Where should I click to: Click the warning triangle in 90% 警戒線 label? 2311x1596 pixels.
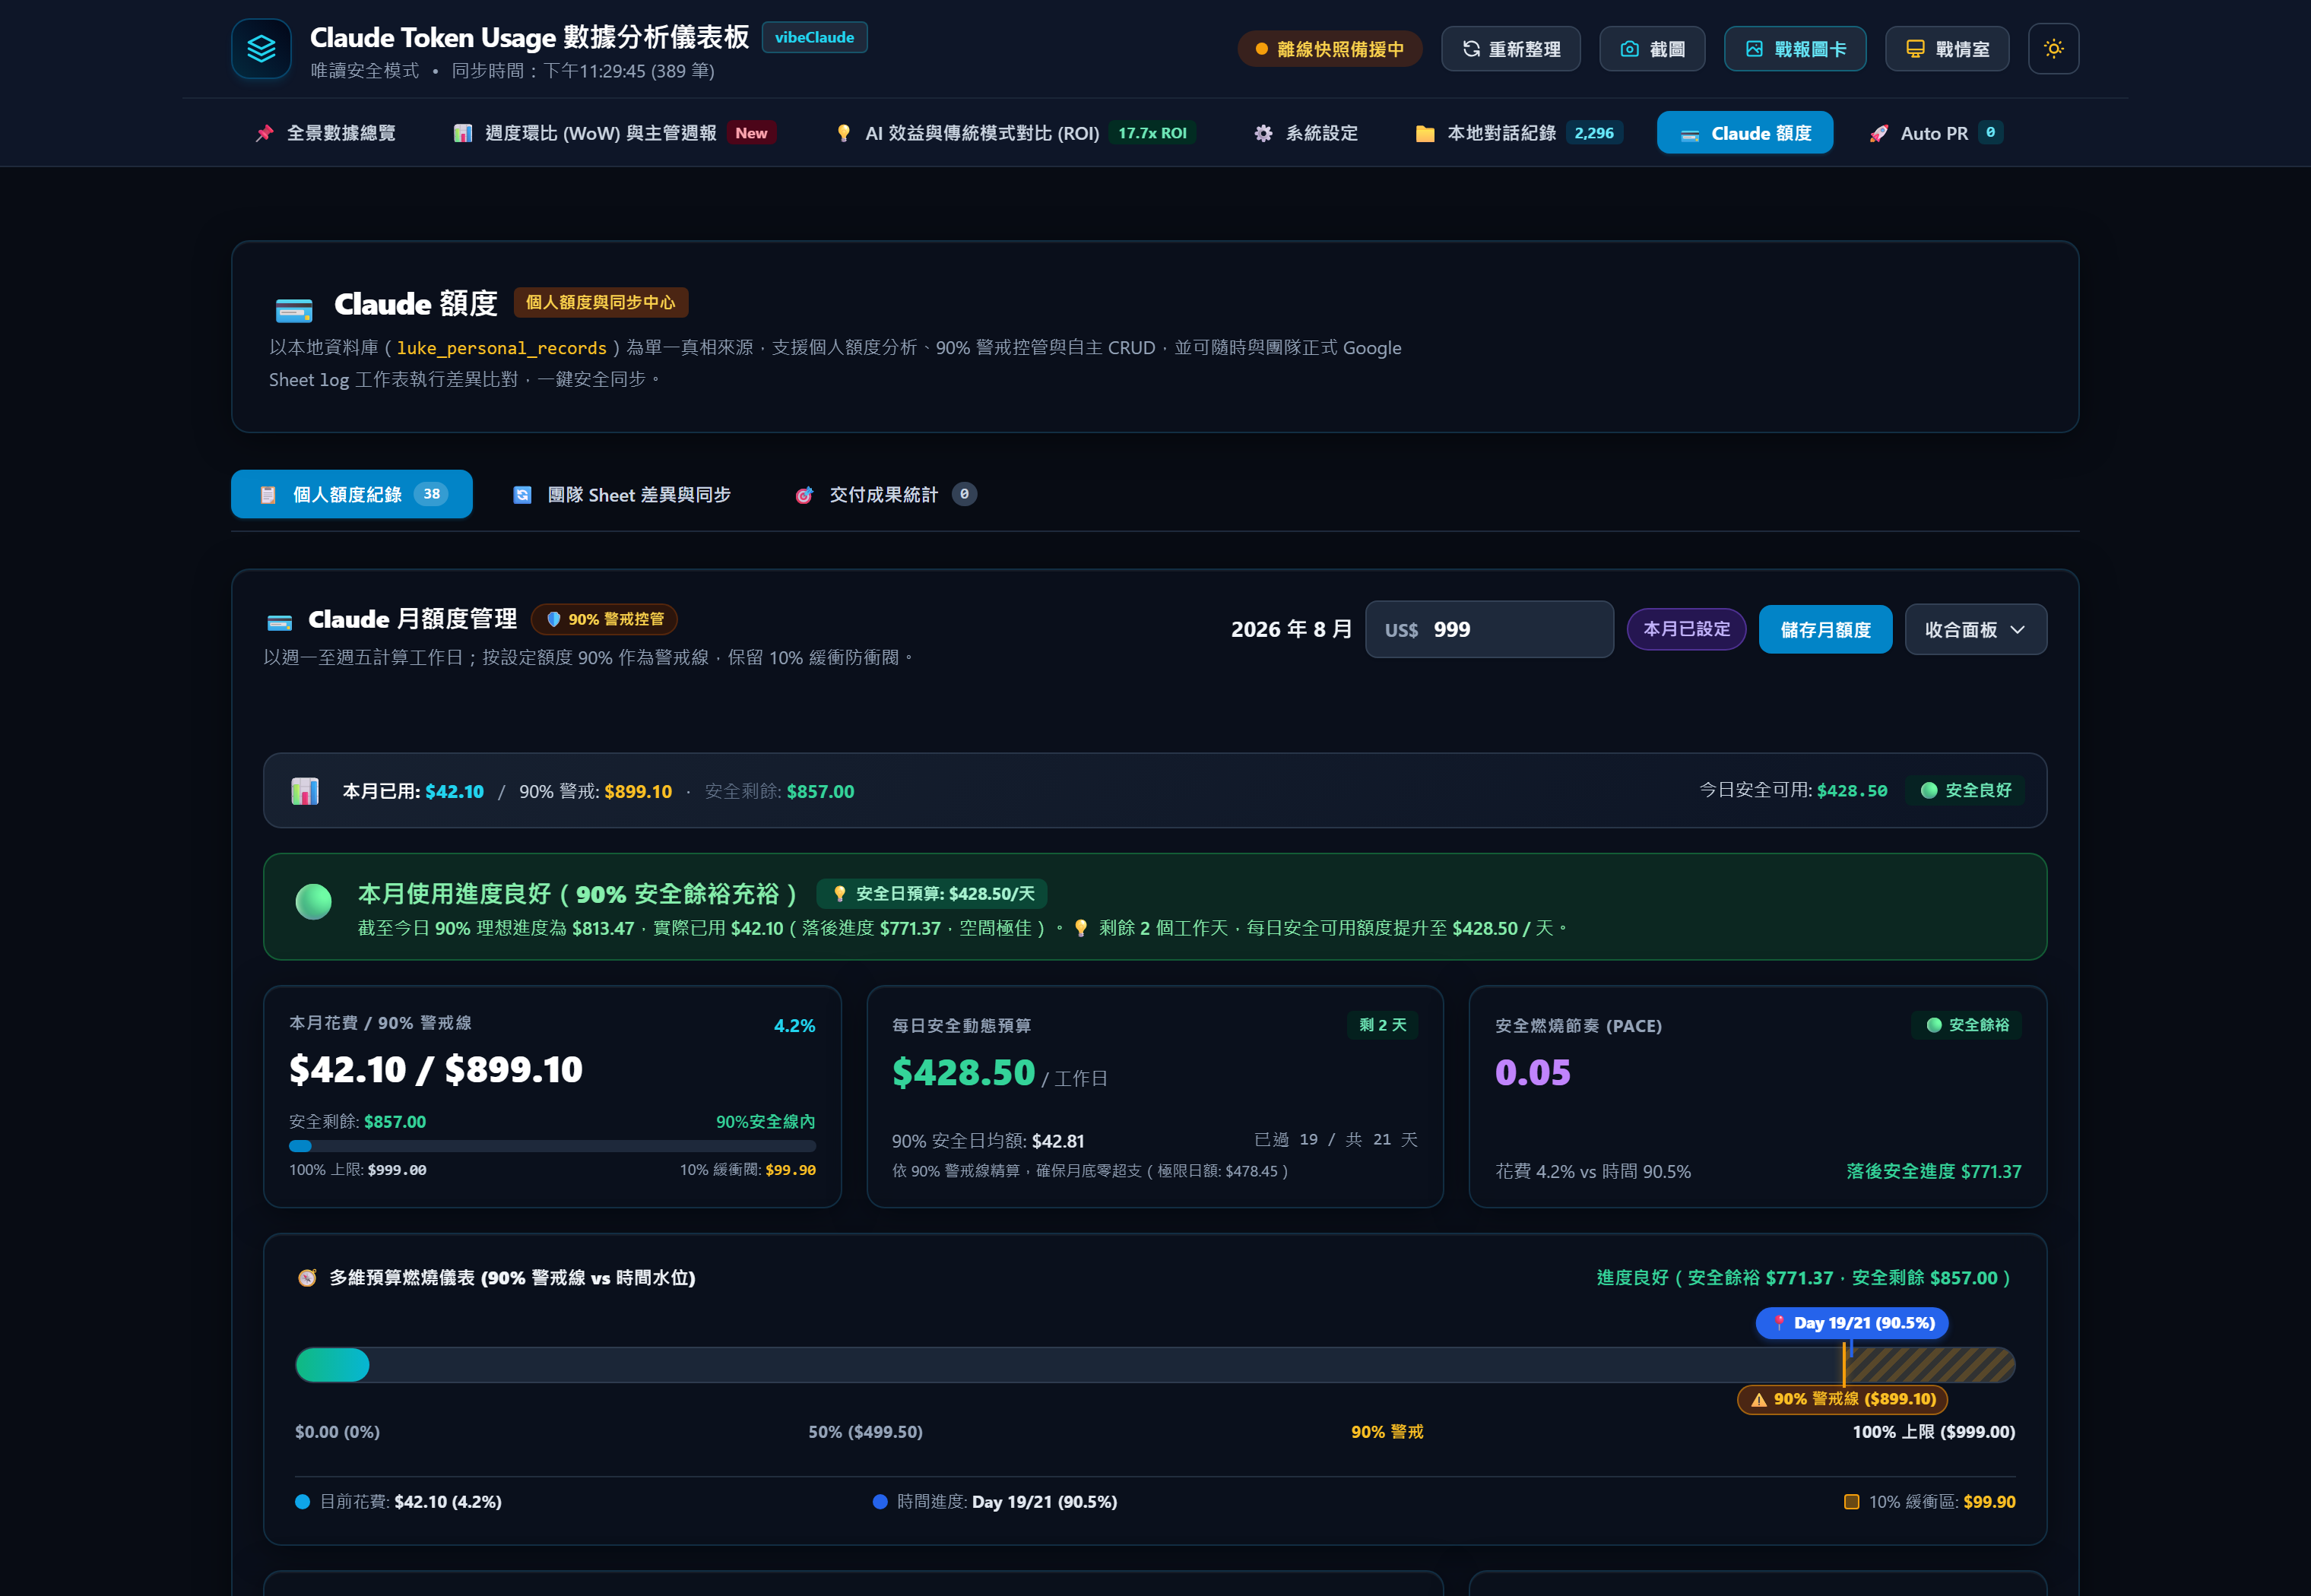tap(1759, 1400)
